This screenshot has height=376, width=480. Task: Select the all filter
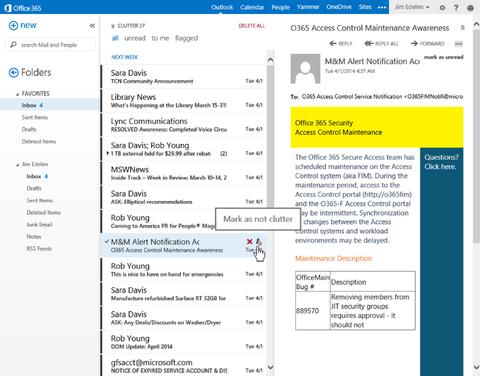(115, 38)
